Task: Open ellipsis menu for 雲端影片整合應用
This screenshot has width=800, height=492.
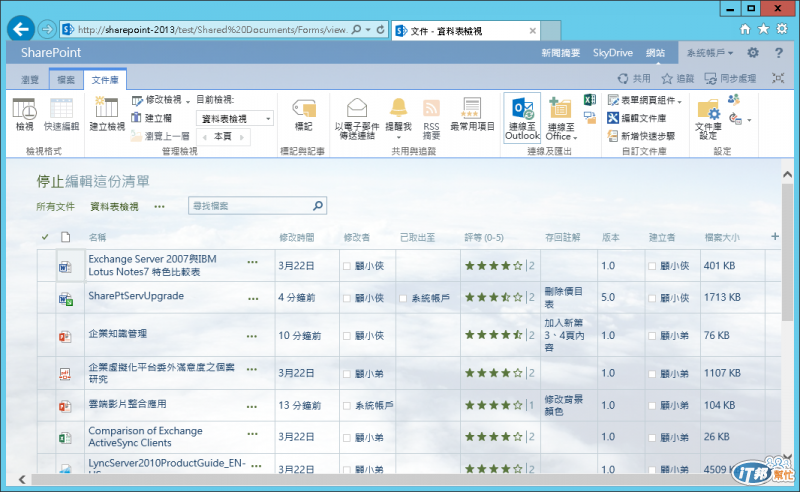Action: coord(252,407)
